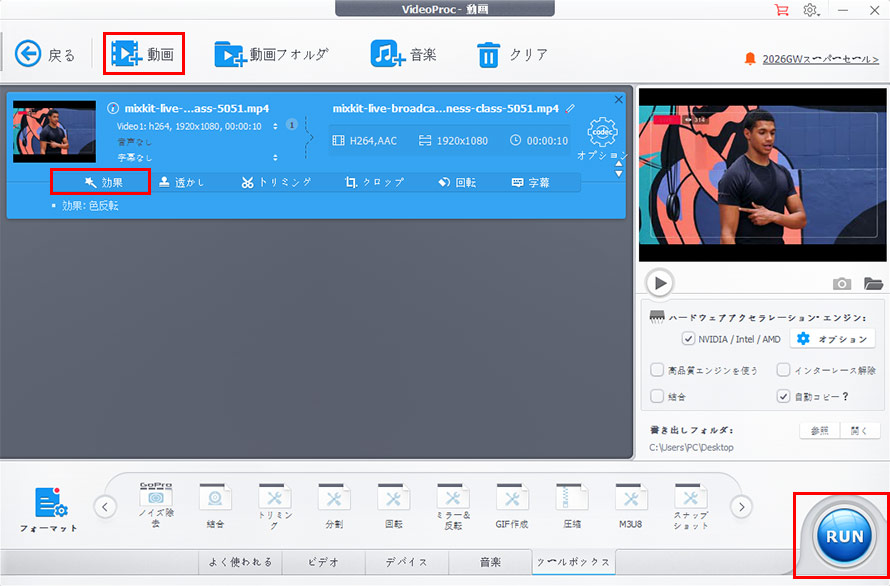Open 効果 effects editor
Viewport: 890px width, 586px height.
(103, 182)
